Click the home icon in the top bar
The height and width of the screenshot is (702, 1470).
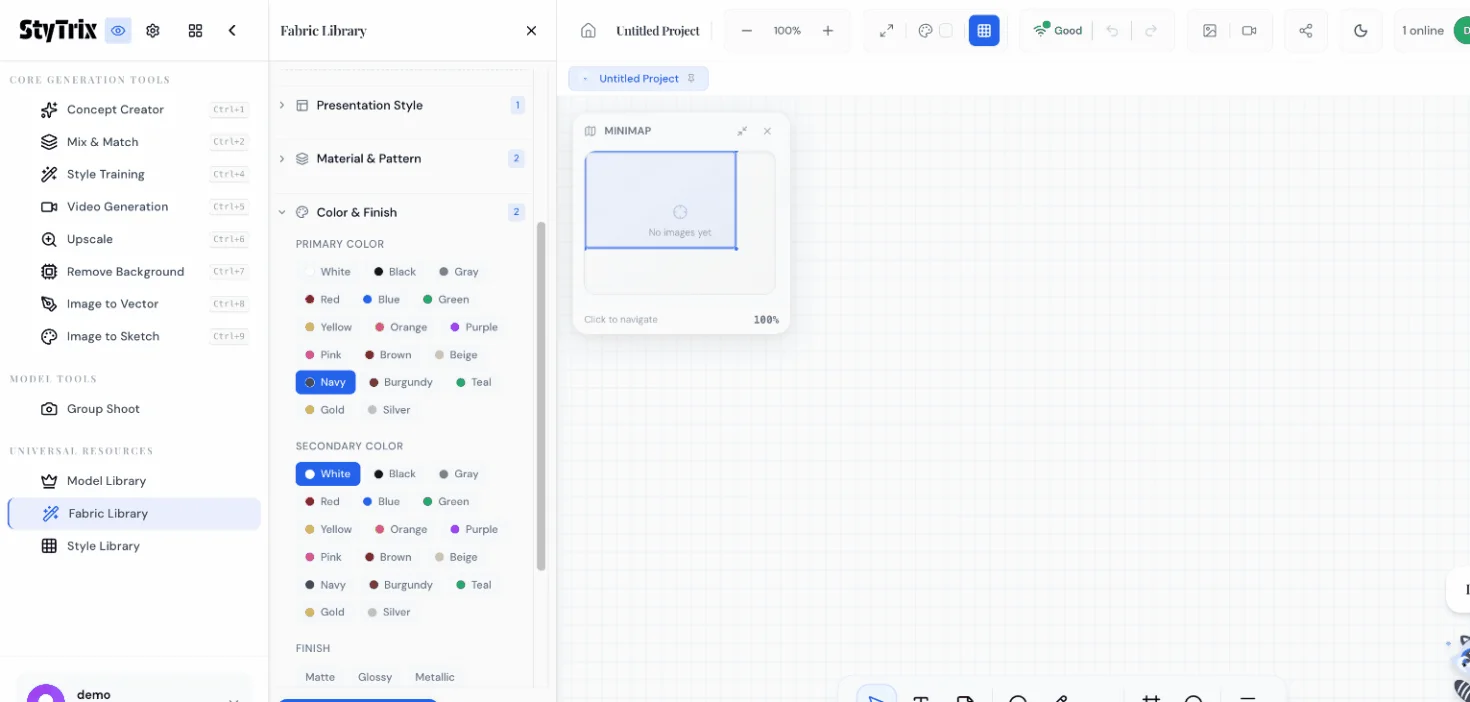click(588, 31)
